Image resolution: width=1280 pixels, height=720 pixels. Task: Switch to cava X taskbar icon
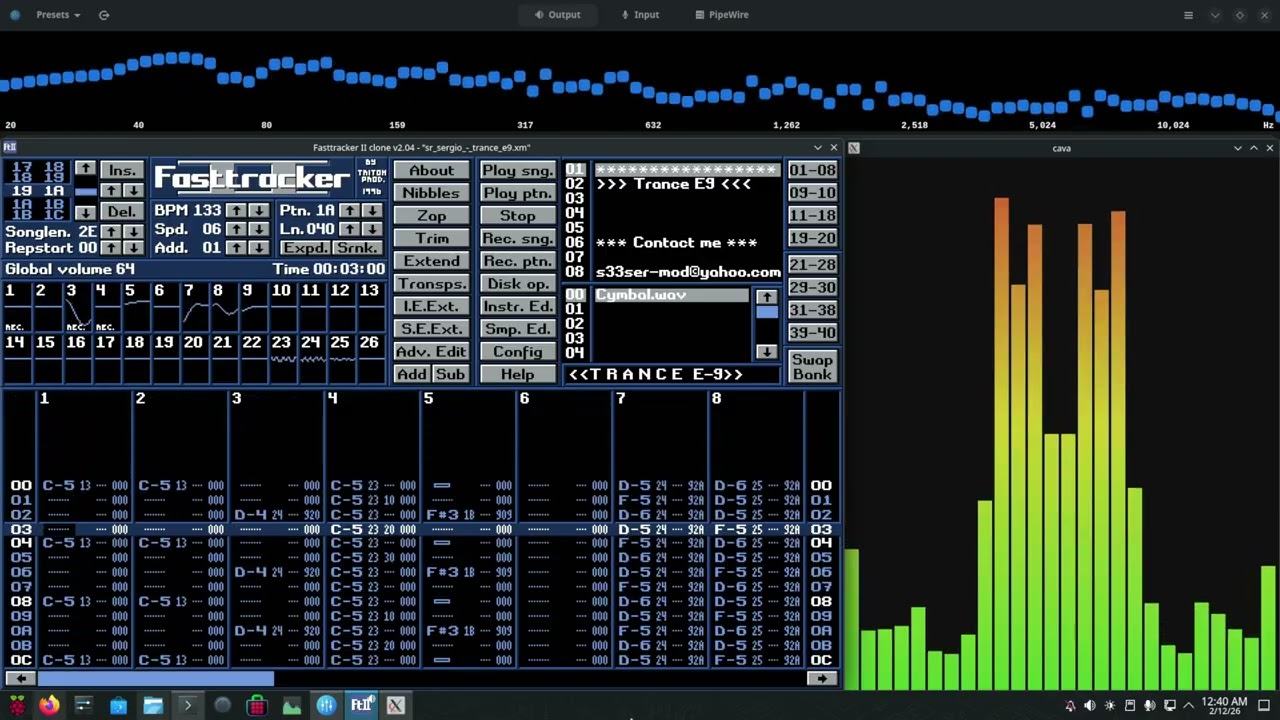point(396,705)
